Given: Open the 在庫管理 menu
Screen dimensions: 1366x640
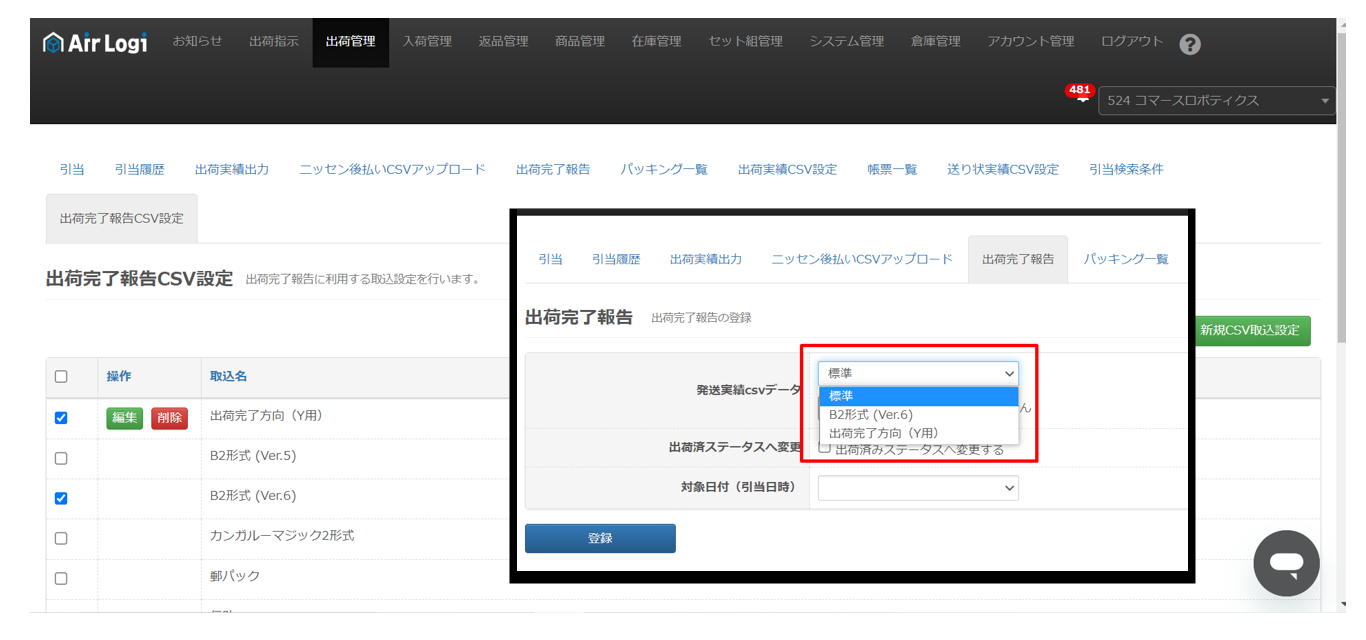Looking at the screenshot, I should tap(656, 42).
